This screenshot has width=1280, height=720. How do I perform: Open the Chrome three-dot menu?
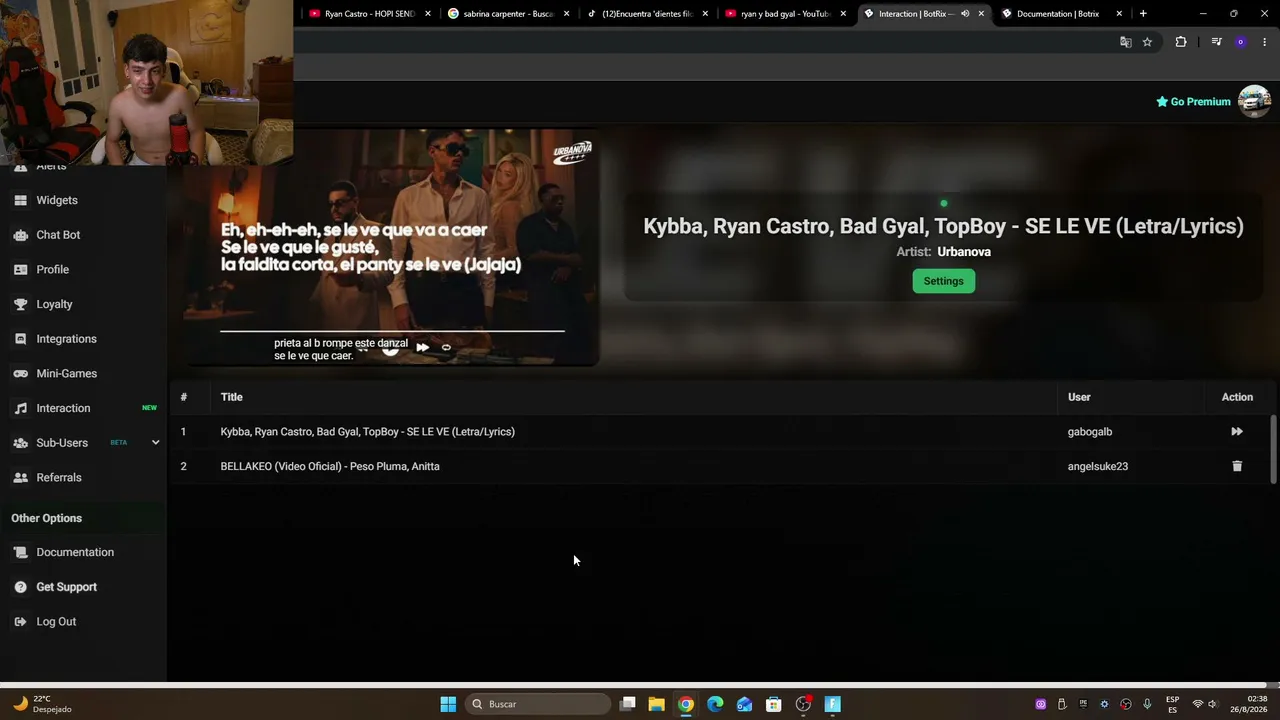click(1264, 42)
